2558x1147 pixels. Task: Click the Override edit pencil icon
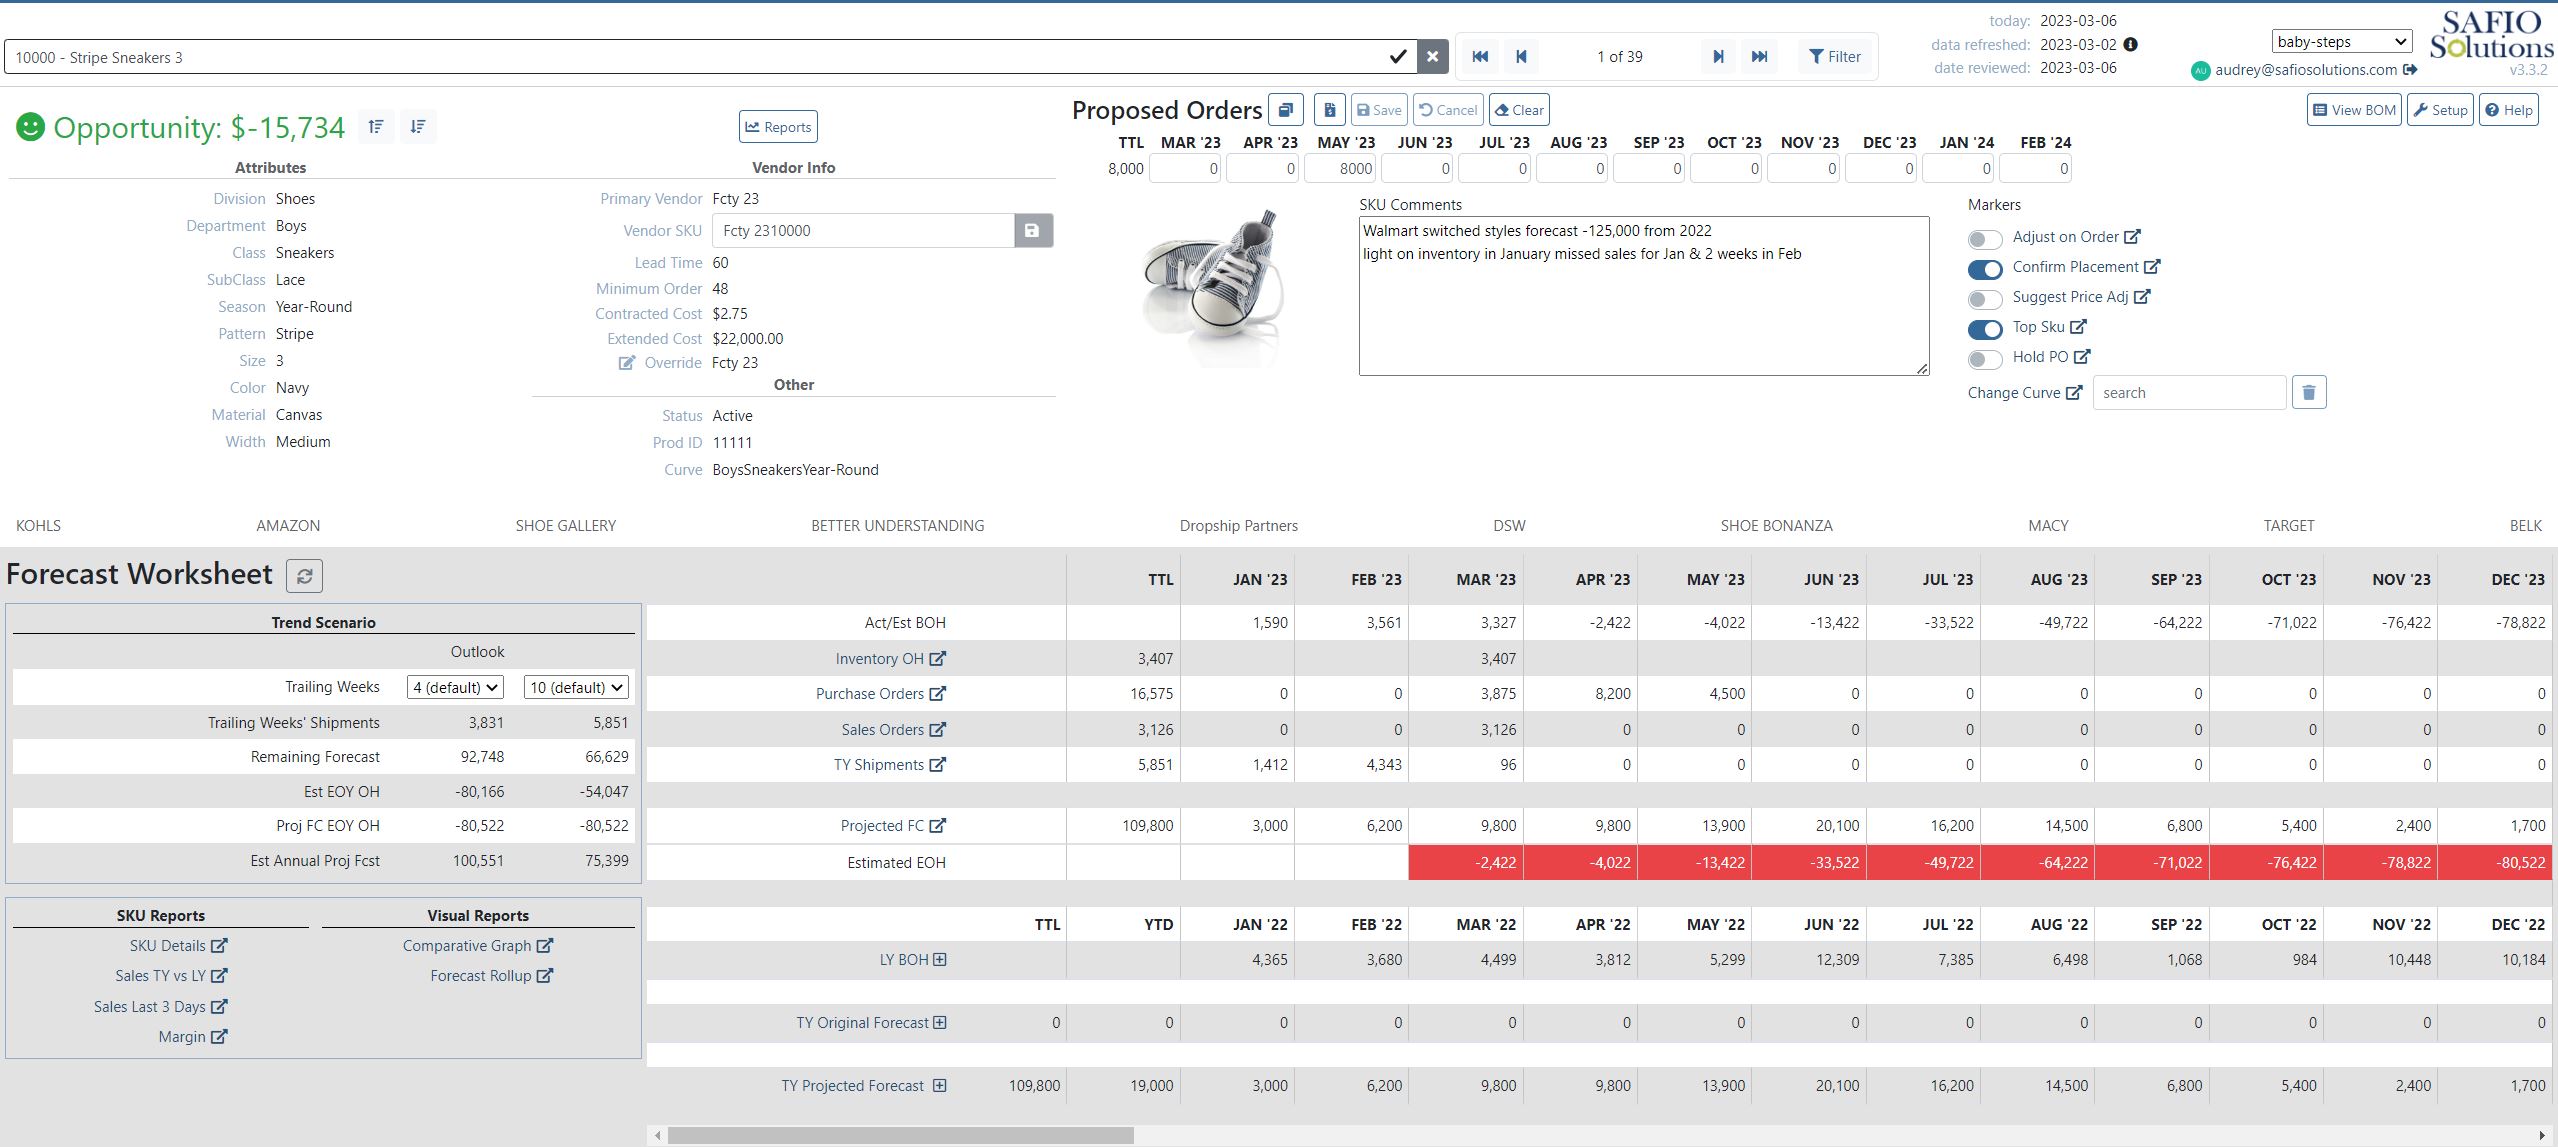[x=624, y=362]
